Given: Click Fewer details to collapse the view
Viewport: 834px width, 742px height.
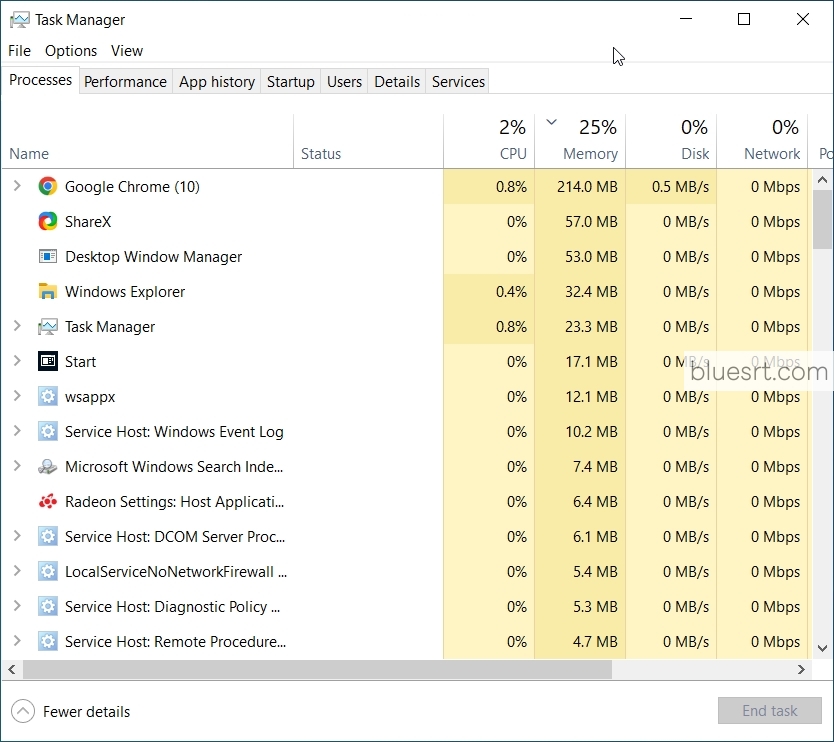Looking at the screenshot, I should coord(71,711).
